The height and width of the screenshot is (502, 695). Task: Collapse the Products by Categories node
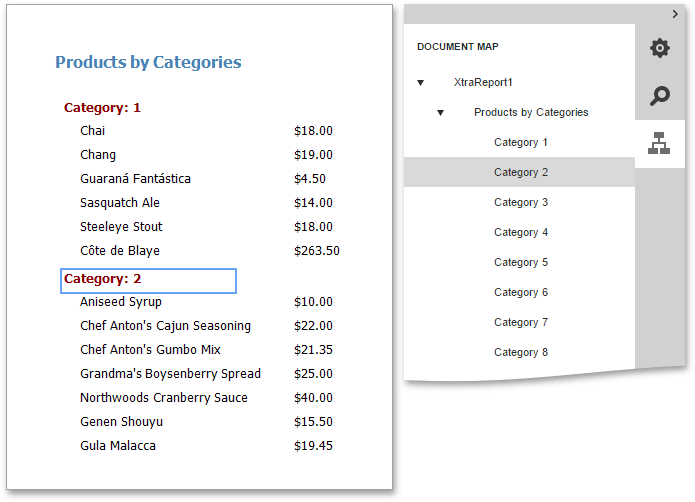(441, 113)
